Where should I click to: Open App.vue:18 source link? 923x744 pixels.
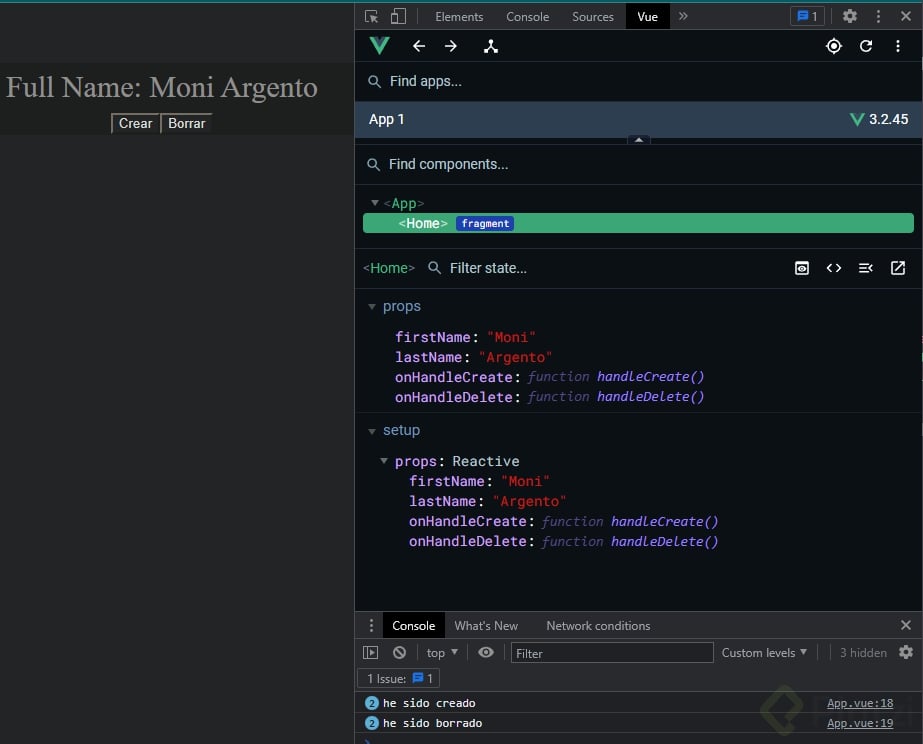(860, 703)
